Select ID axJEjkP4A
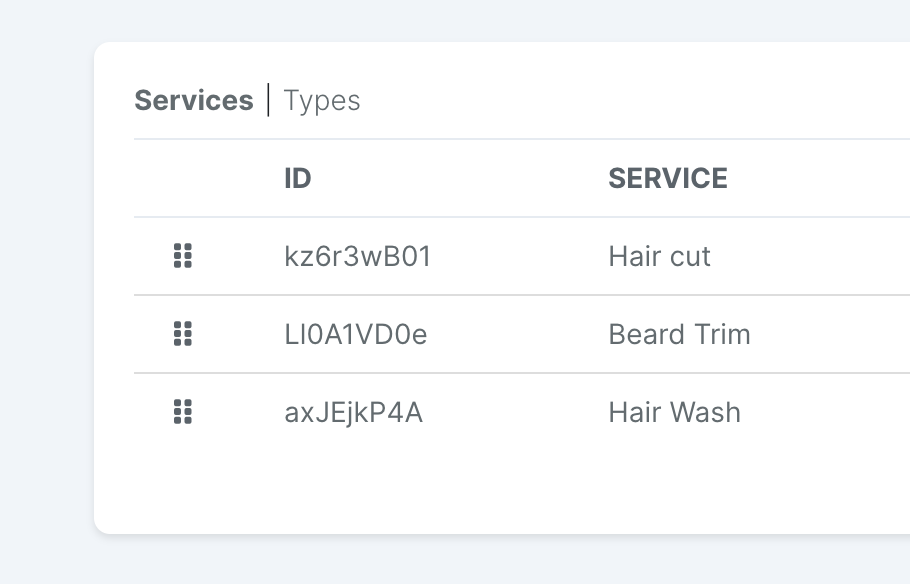Image resolution: width=910 pixels, height=584 pixels. pyautogui.click(x=353, y=413)
